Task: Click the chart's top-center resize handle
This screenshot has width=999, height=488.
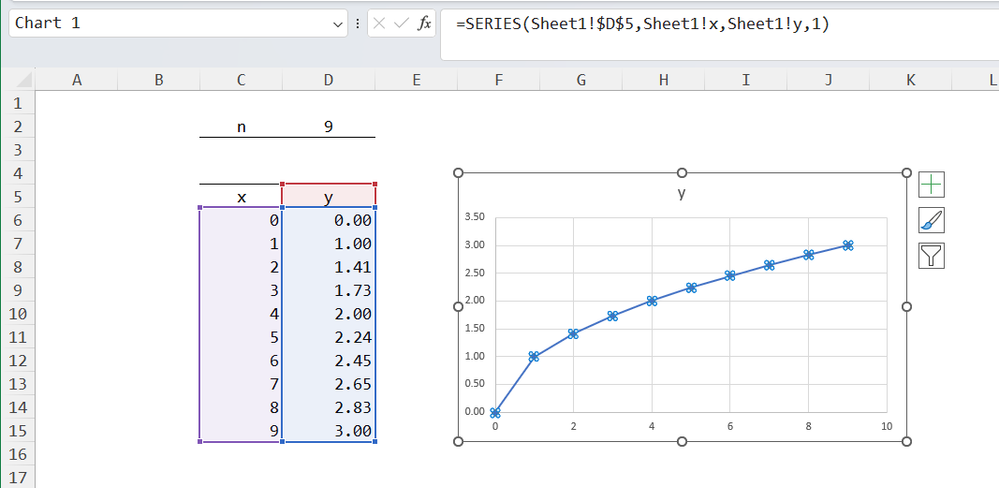Action: (682, 173)
